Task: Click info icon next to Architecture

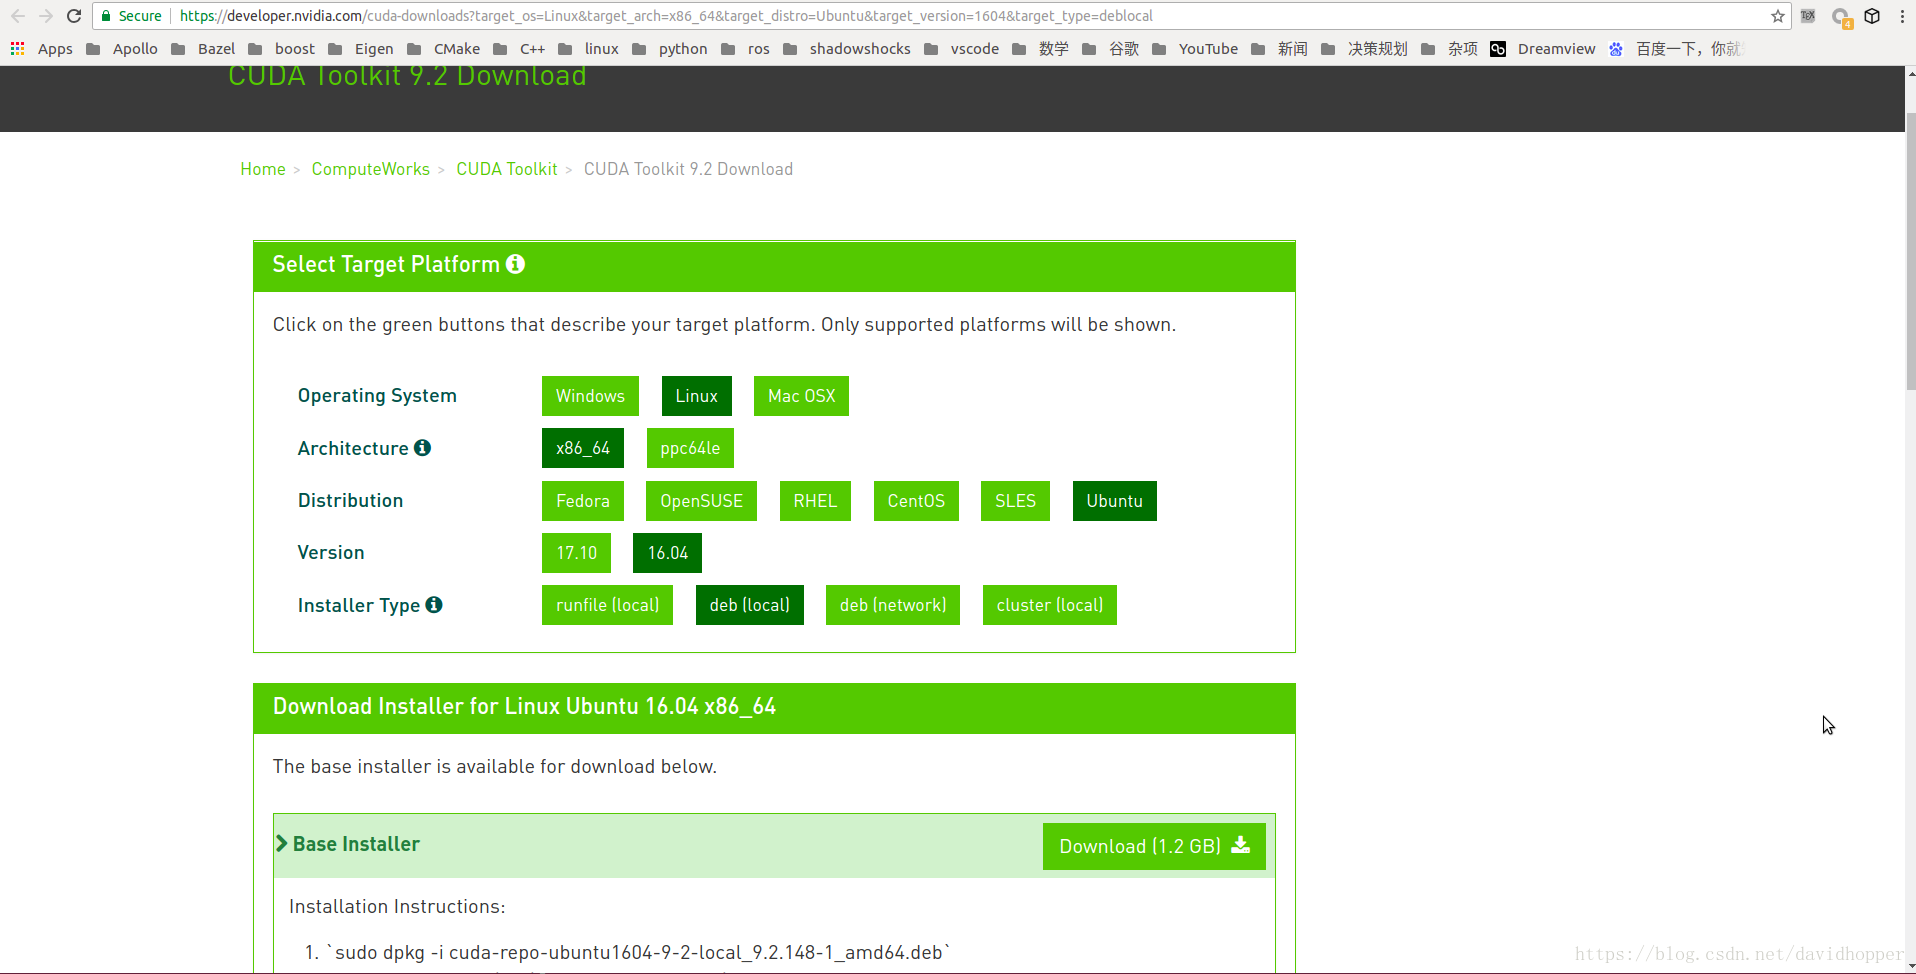Action: point(423,448)
